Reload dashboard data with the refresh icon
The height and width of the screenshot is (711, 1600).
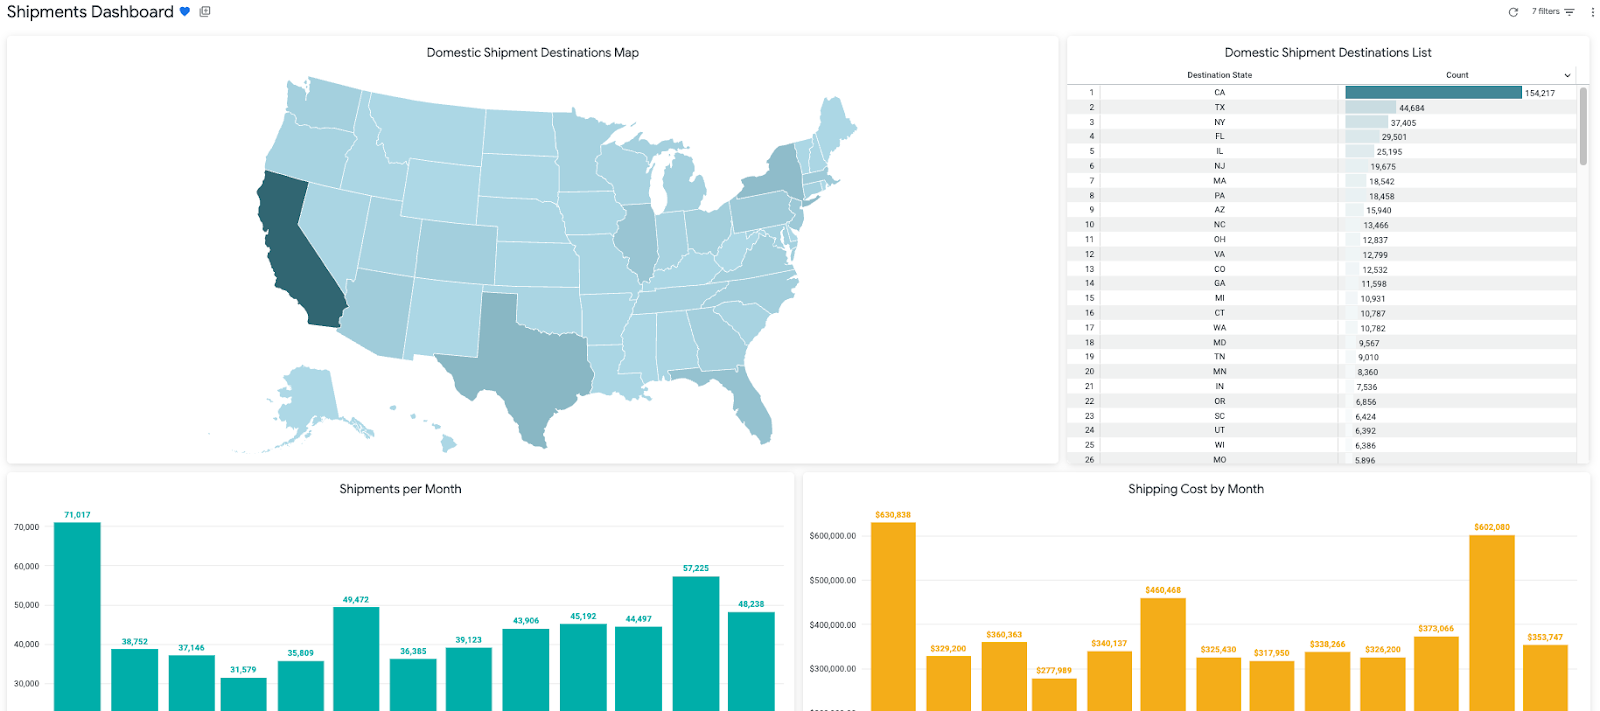pos(1513,12)
